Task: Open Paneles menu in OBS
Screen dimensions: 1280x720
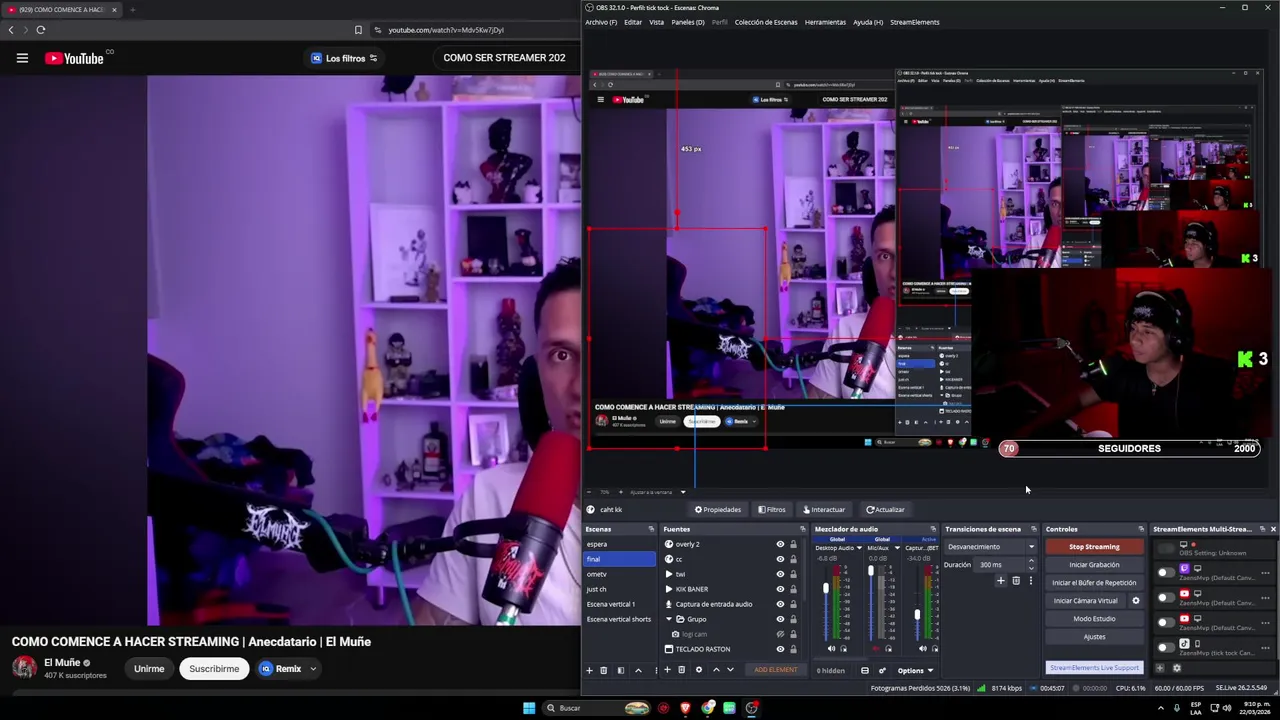Action: [x=688, y=22]
